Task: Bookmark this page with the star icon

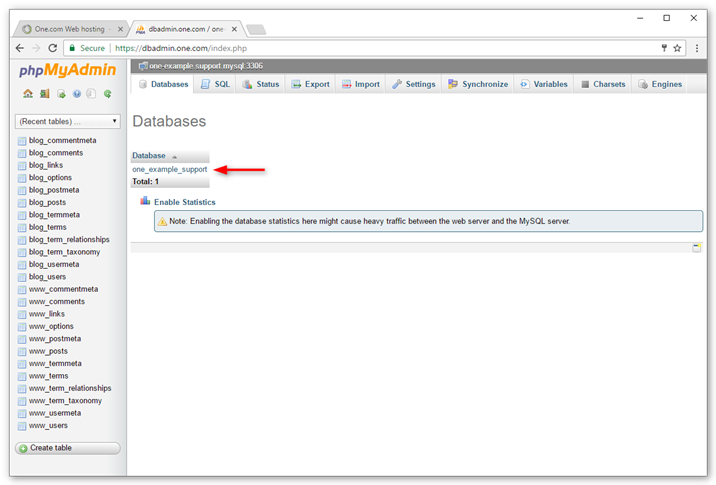Action: (677, 48)
